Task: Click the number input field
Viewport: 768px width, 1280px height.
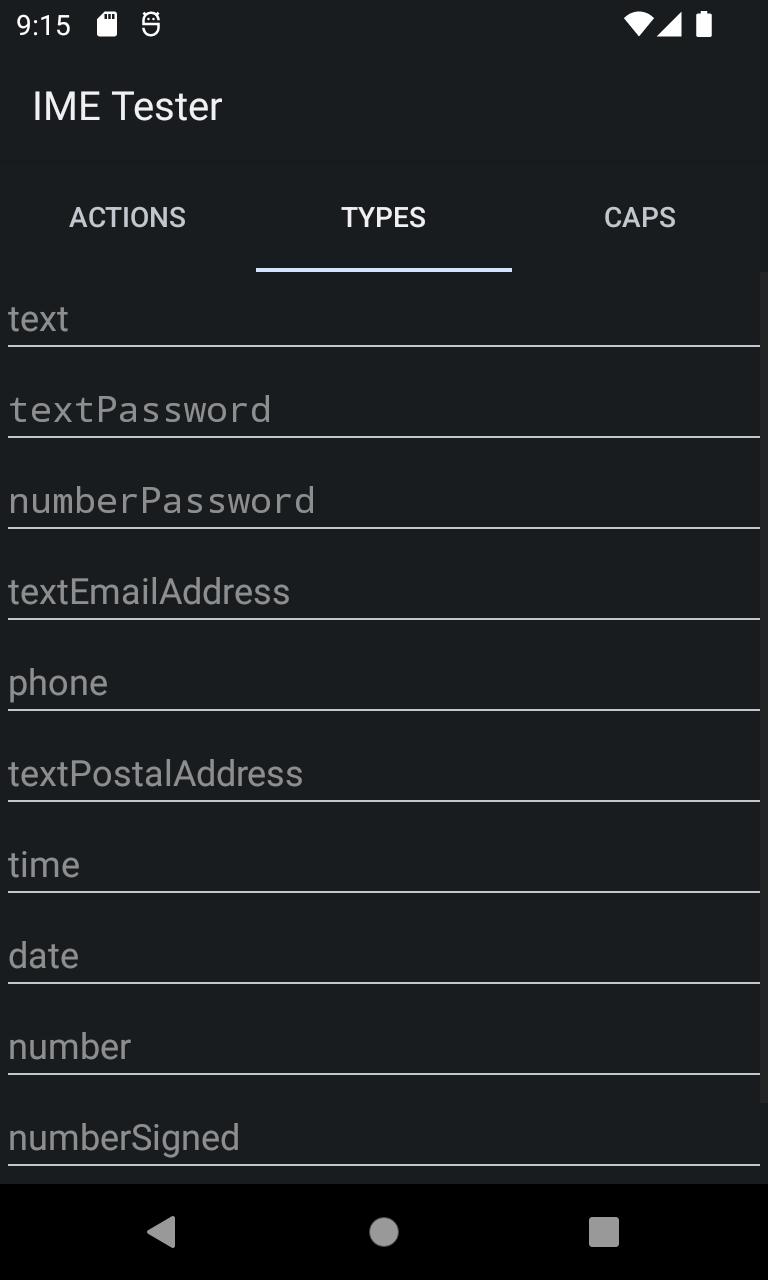Action: pos(384,1047)
